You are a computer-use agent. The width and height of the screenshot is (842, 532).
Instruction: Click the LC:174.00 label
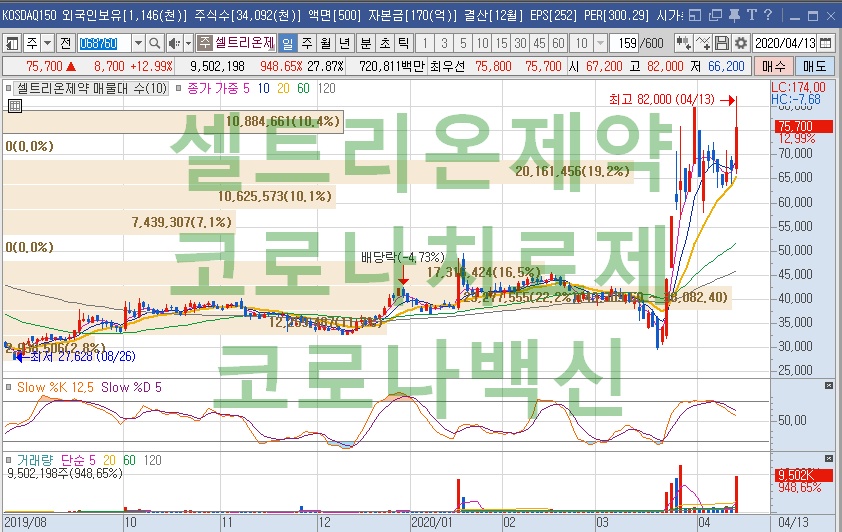pyautogui.click(x=799, y=87)
